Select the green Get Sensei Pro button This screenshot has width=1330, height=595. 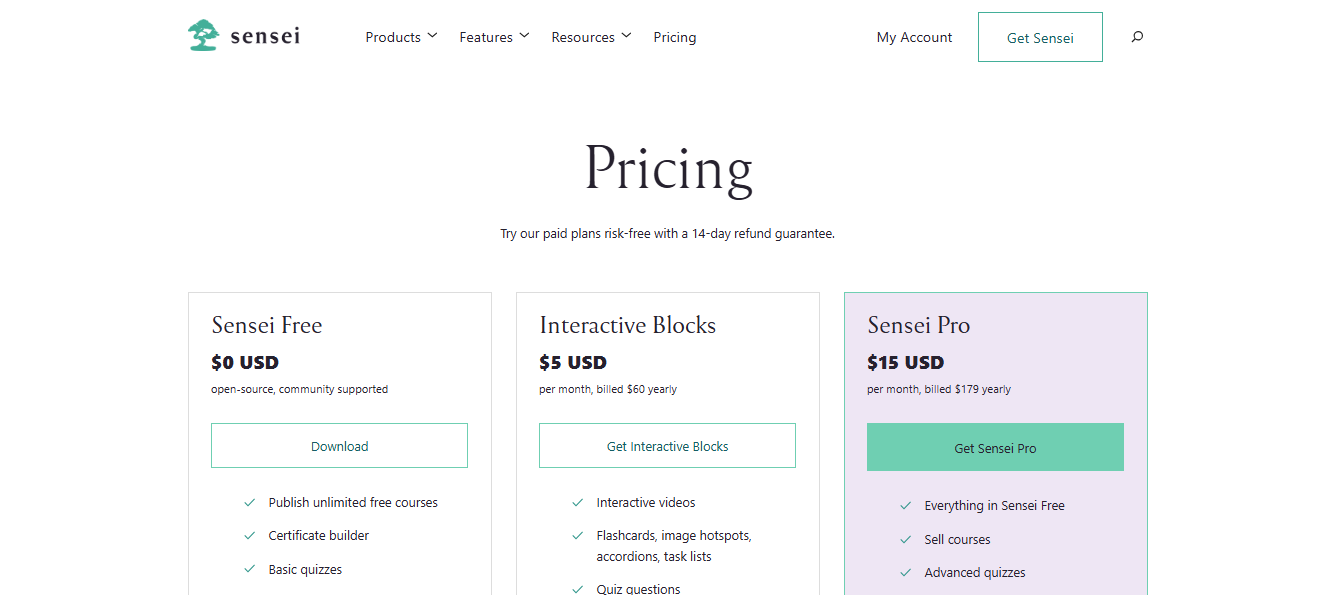pos(995,447)
